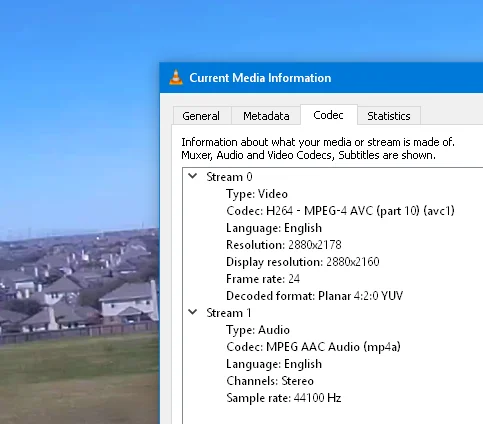The width and height of the screenshot is (483, 424).
Task: Select the Type: Audio row
Action: coord(258,330)
